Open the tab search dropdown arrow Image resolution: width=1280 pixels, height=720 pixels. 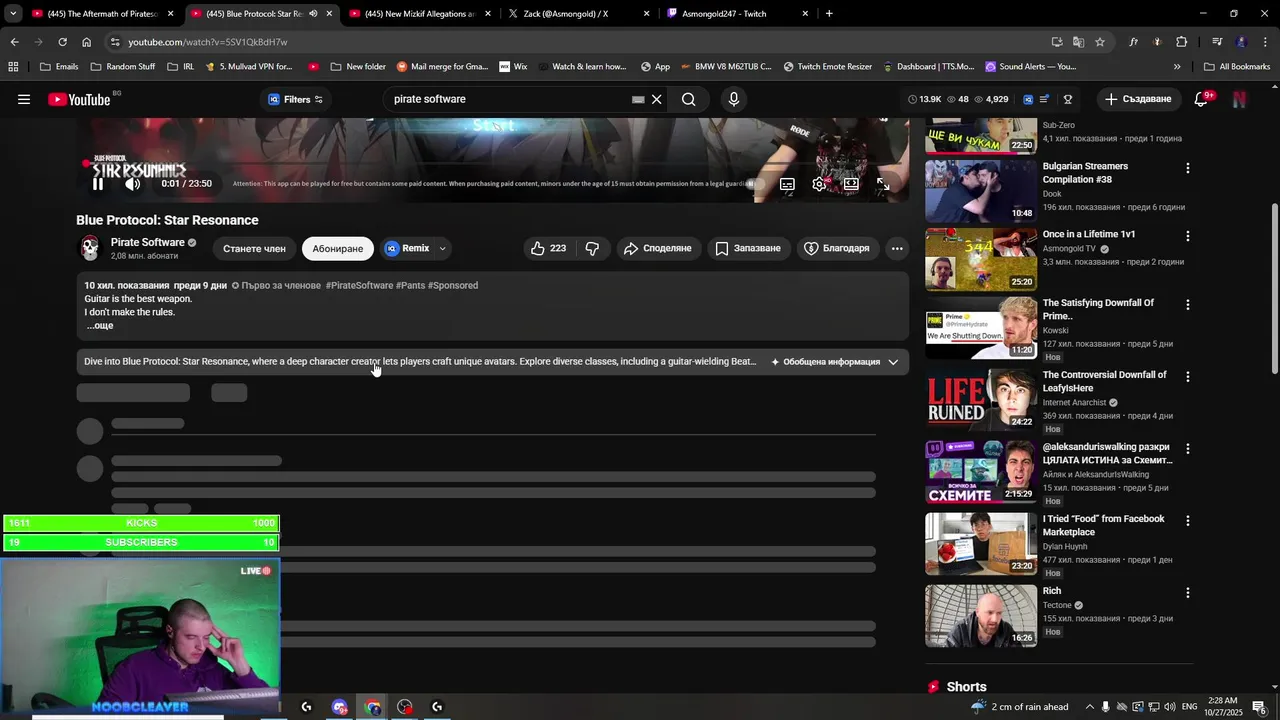(x=12, y=14)
